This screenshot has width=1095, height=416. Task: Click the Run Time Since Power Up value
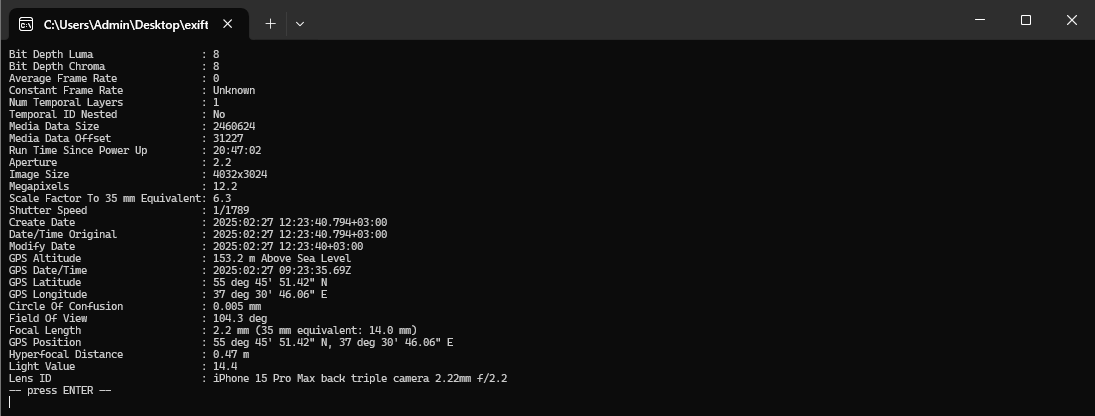pos(237,150)
